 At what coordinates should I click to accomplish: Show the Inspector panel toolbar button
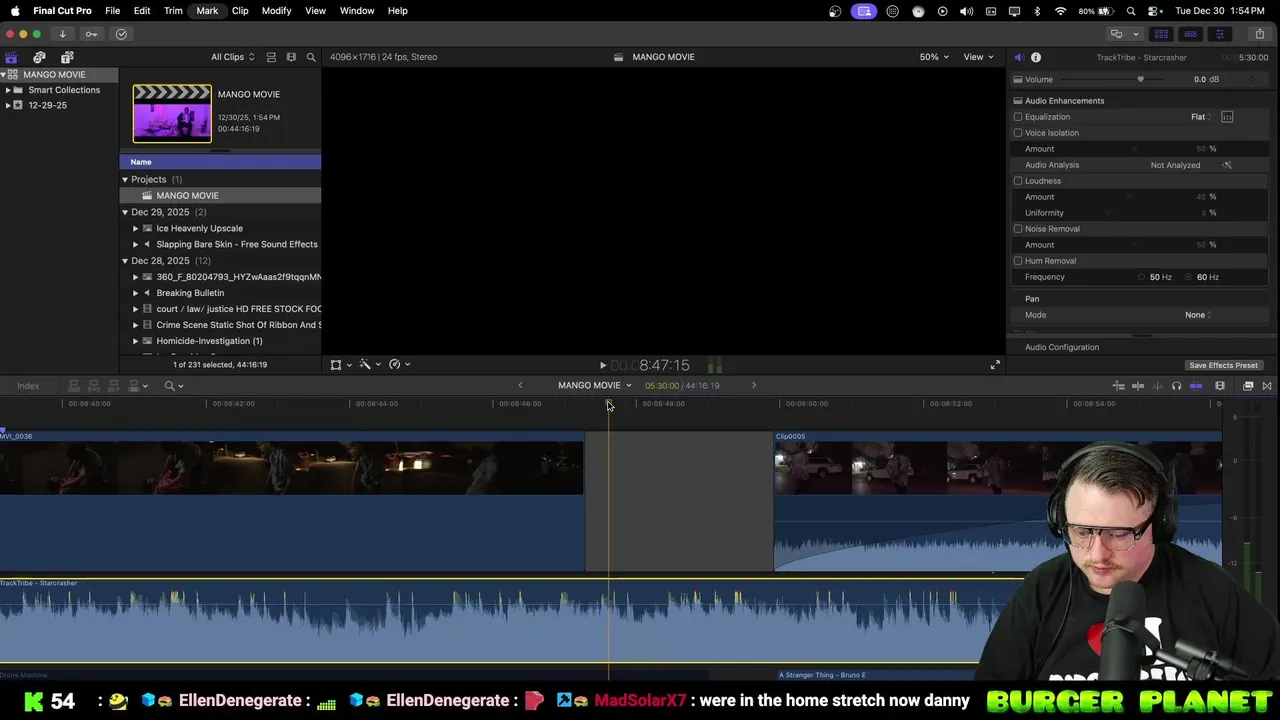(x=1219, y=34)
